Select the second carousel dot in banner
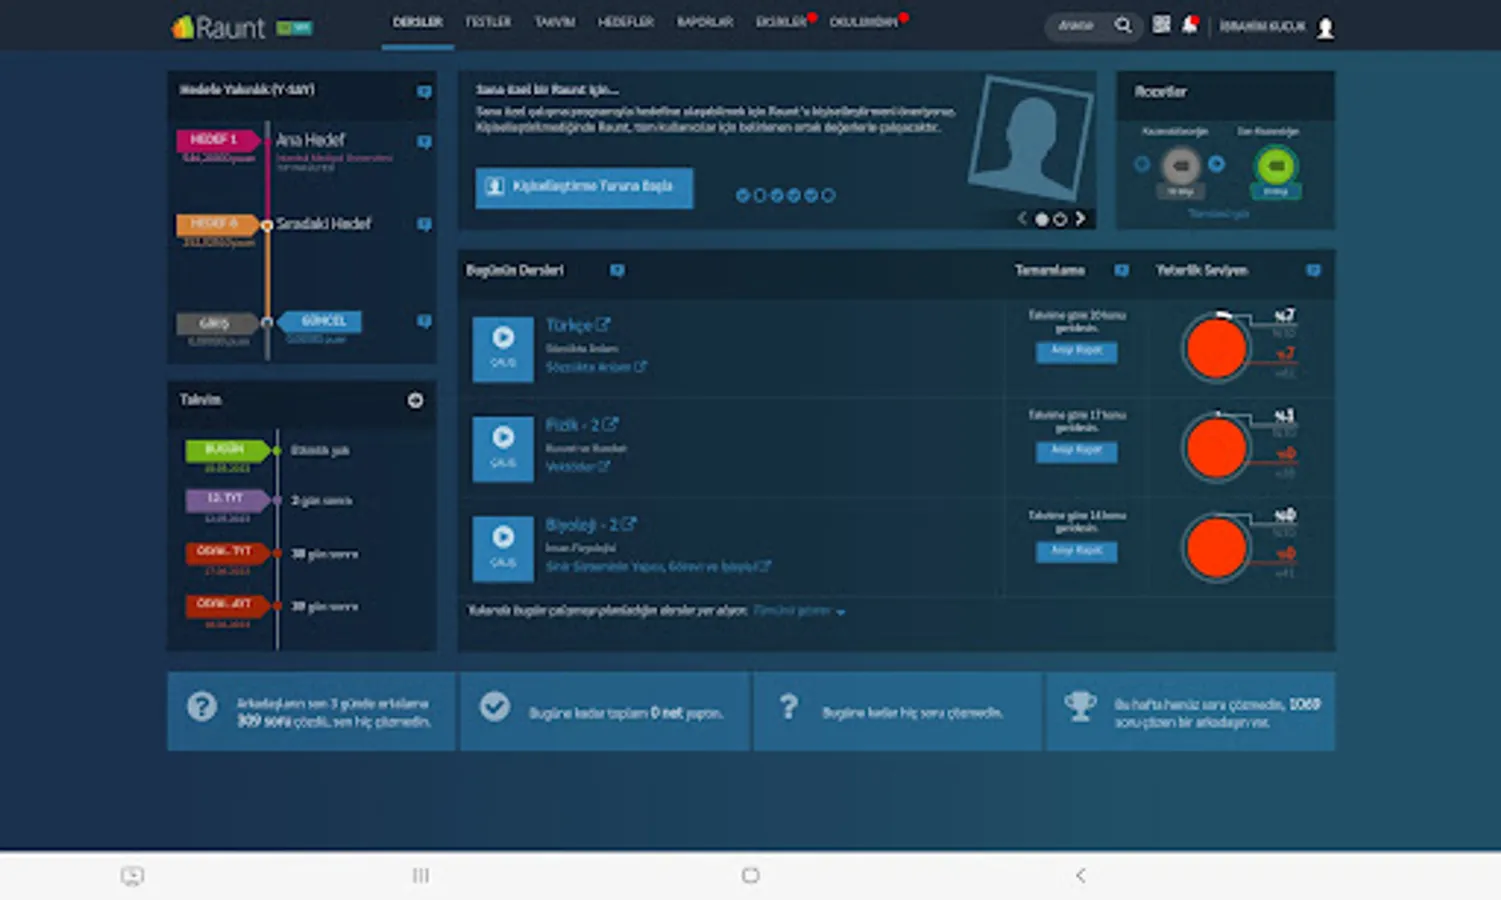 [1060, 219]
